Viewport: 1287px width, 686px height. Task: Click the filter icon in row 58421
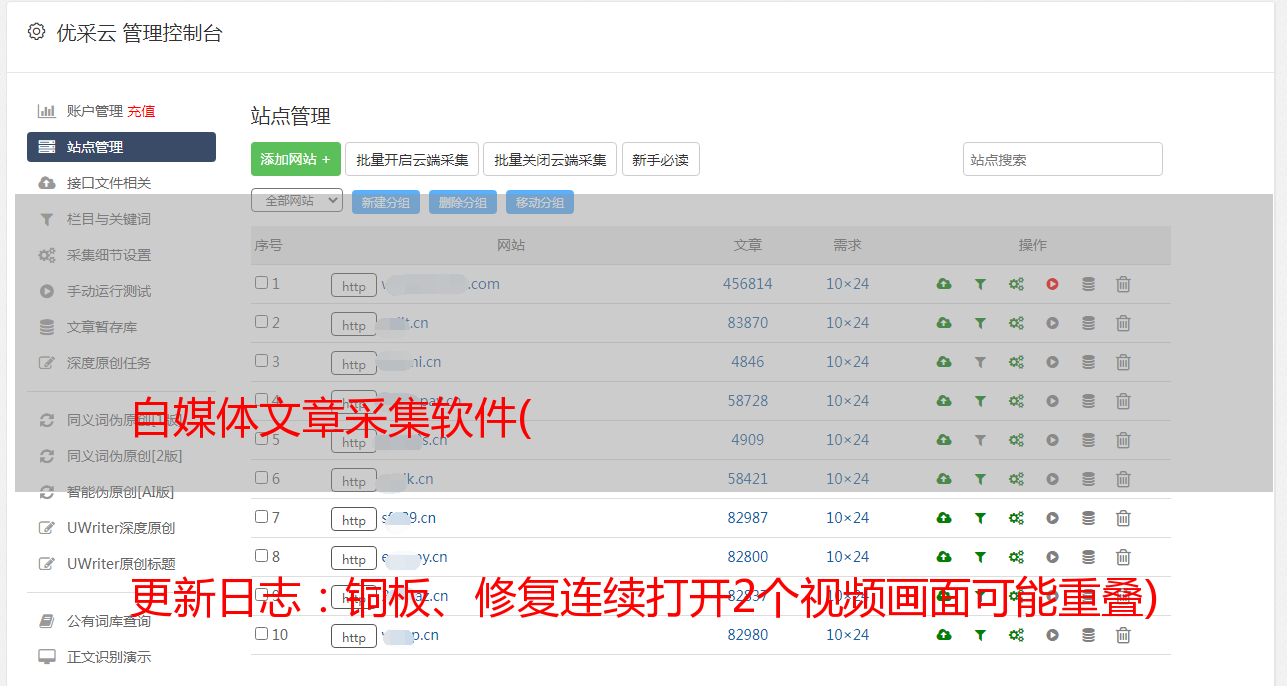click(980, 479)
